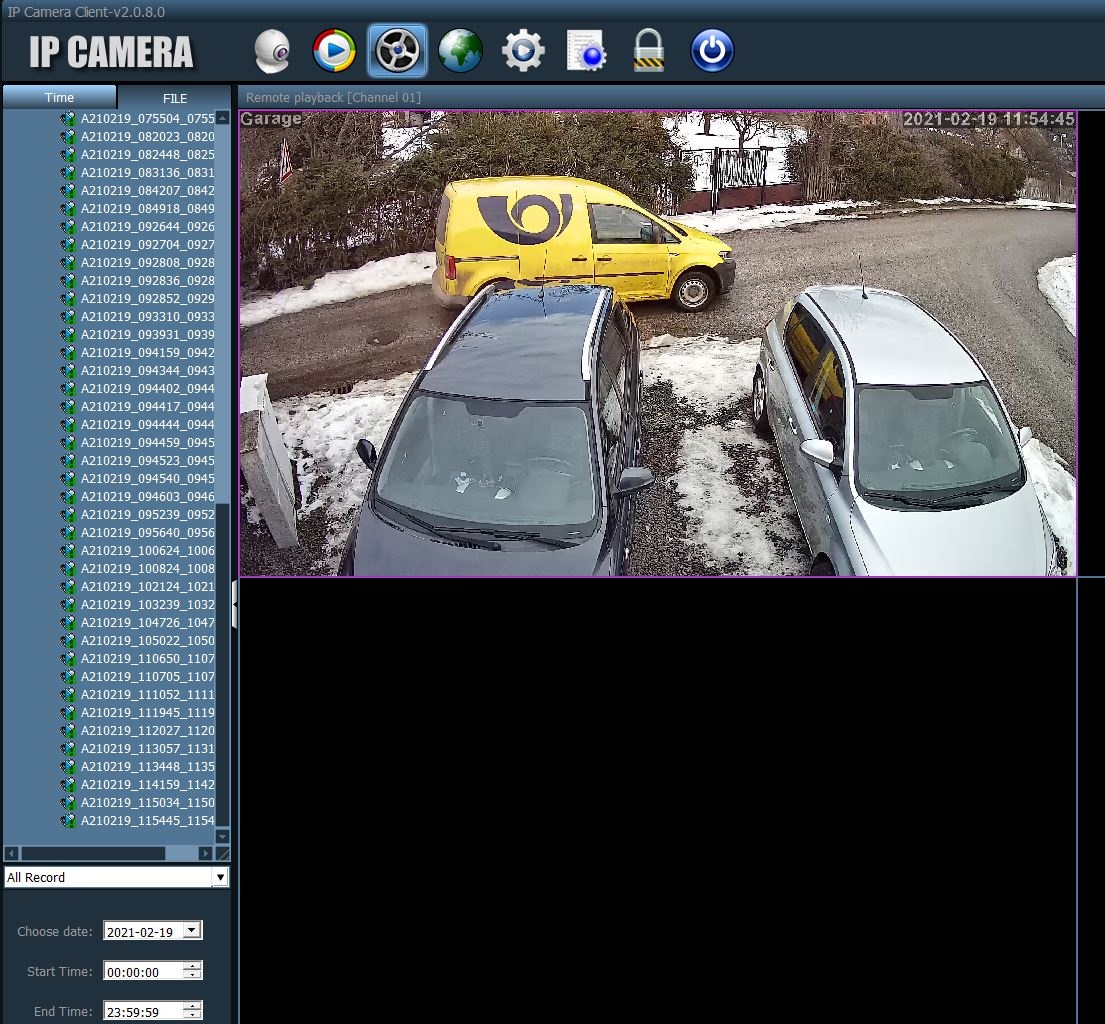The height and width of the screenshot is (1024, 1105).
Task: Click the padlock lock icon
Action: coord(649,51)
